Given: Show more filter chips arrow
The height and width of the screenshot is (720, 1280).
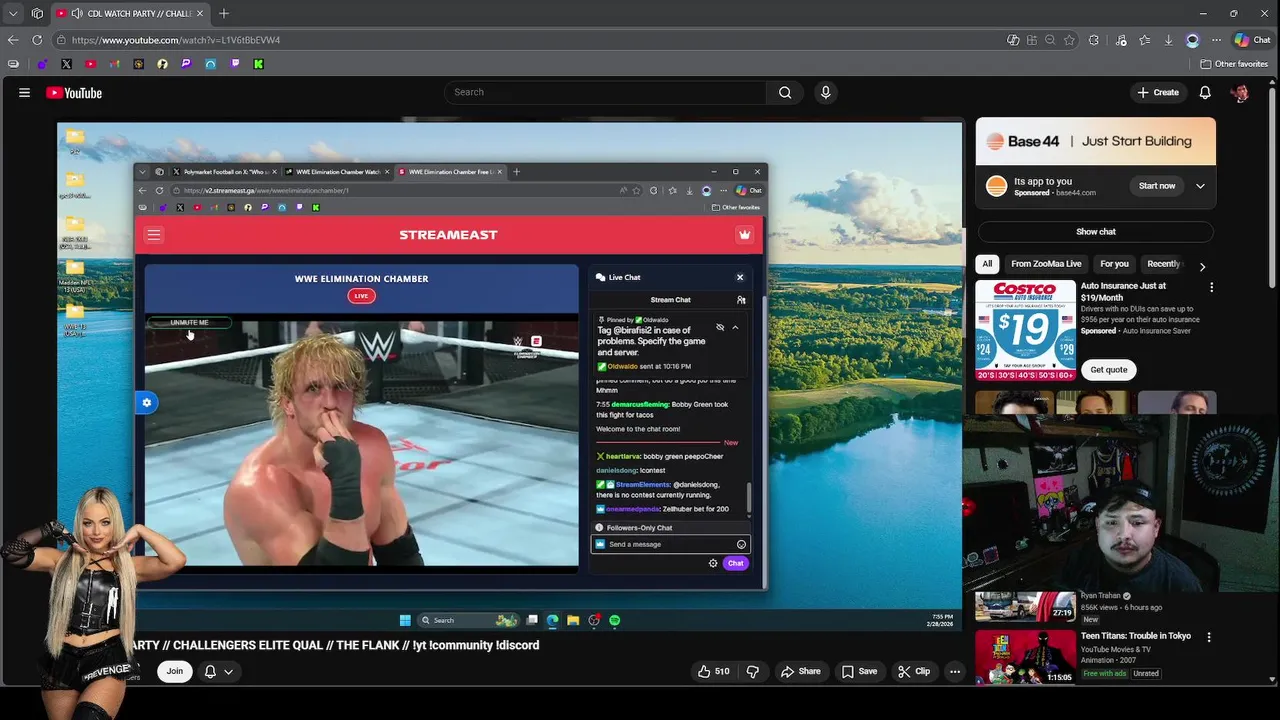Looking at the screenshot, I should tap(1202, 267).
